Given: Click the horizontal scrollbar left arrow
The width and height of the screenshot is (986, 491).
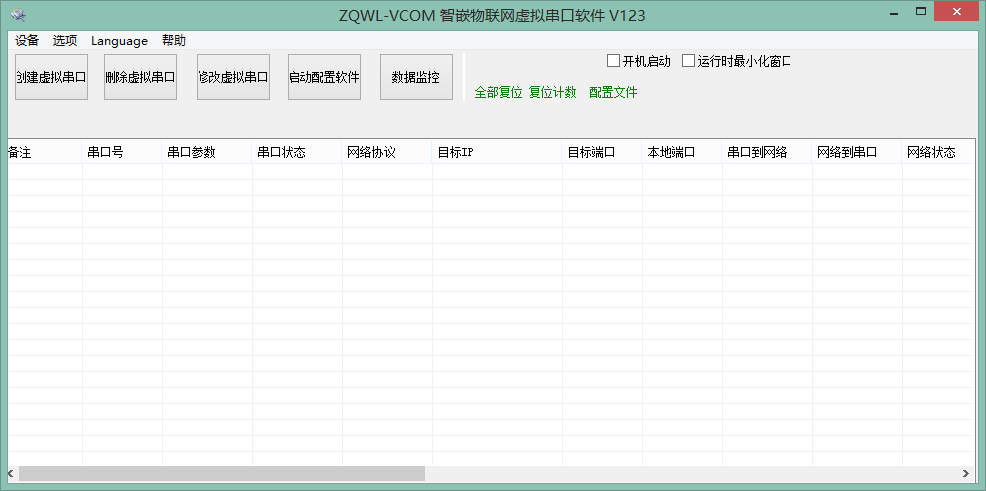Looking at the screenshot, I should tap(11, 473).
